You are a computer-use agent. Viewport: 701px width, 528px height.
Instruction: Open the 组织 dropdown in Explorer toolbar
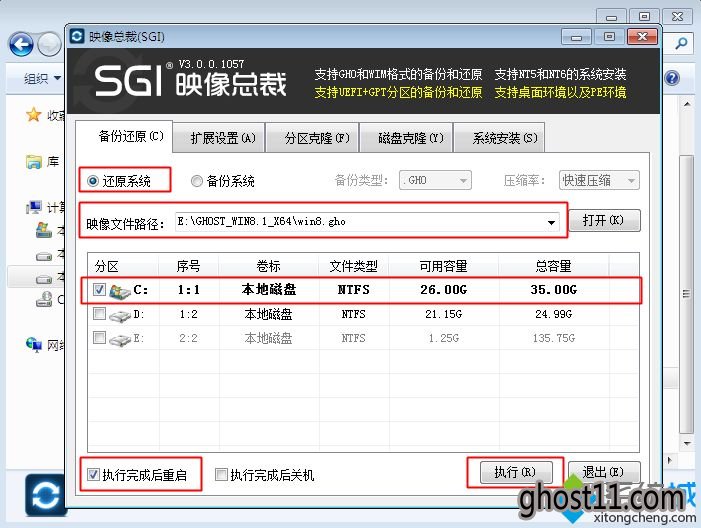[x=42, y=79]
